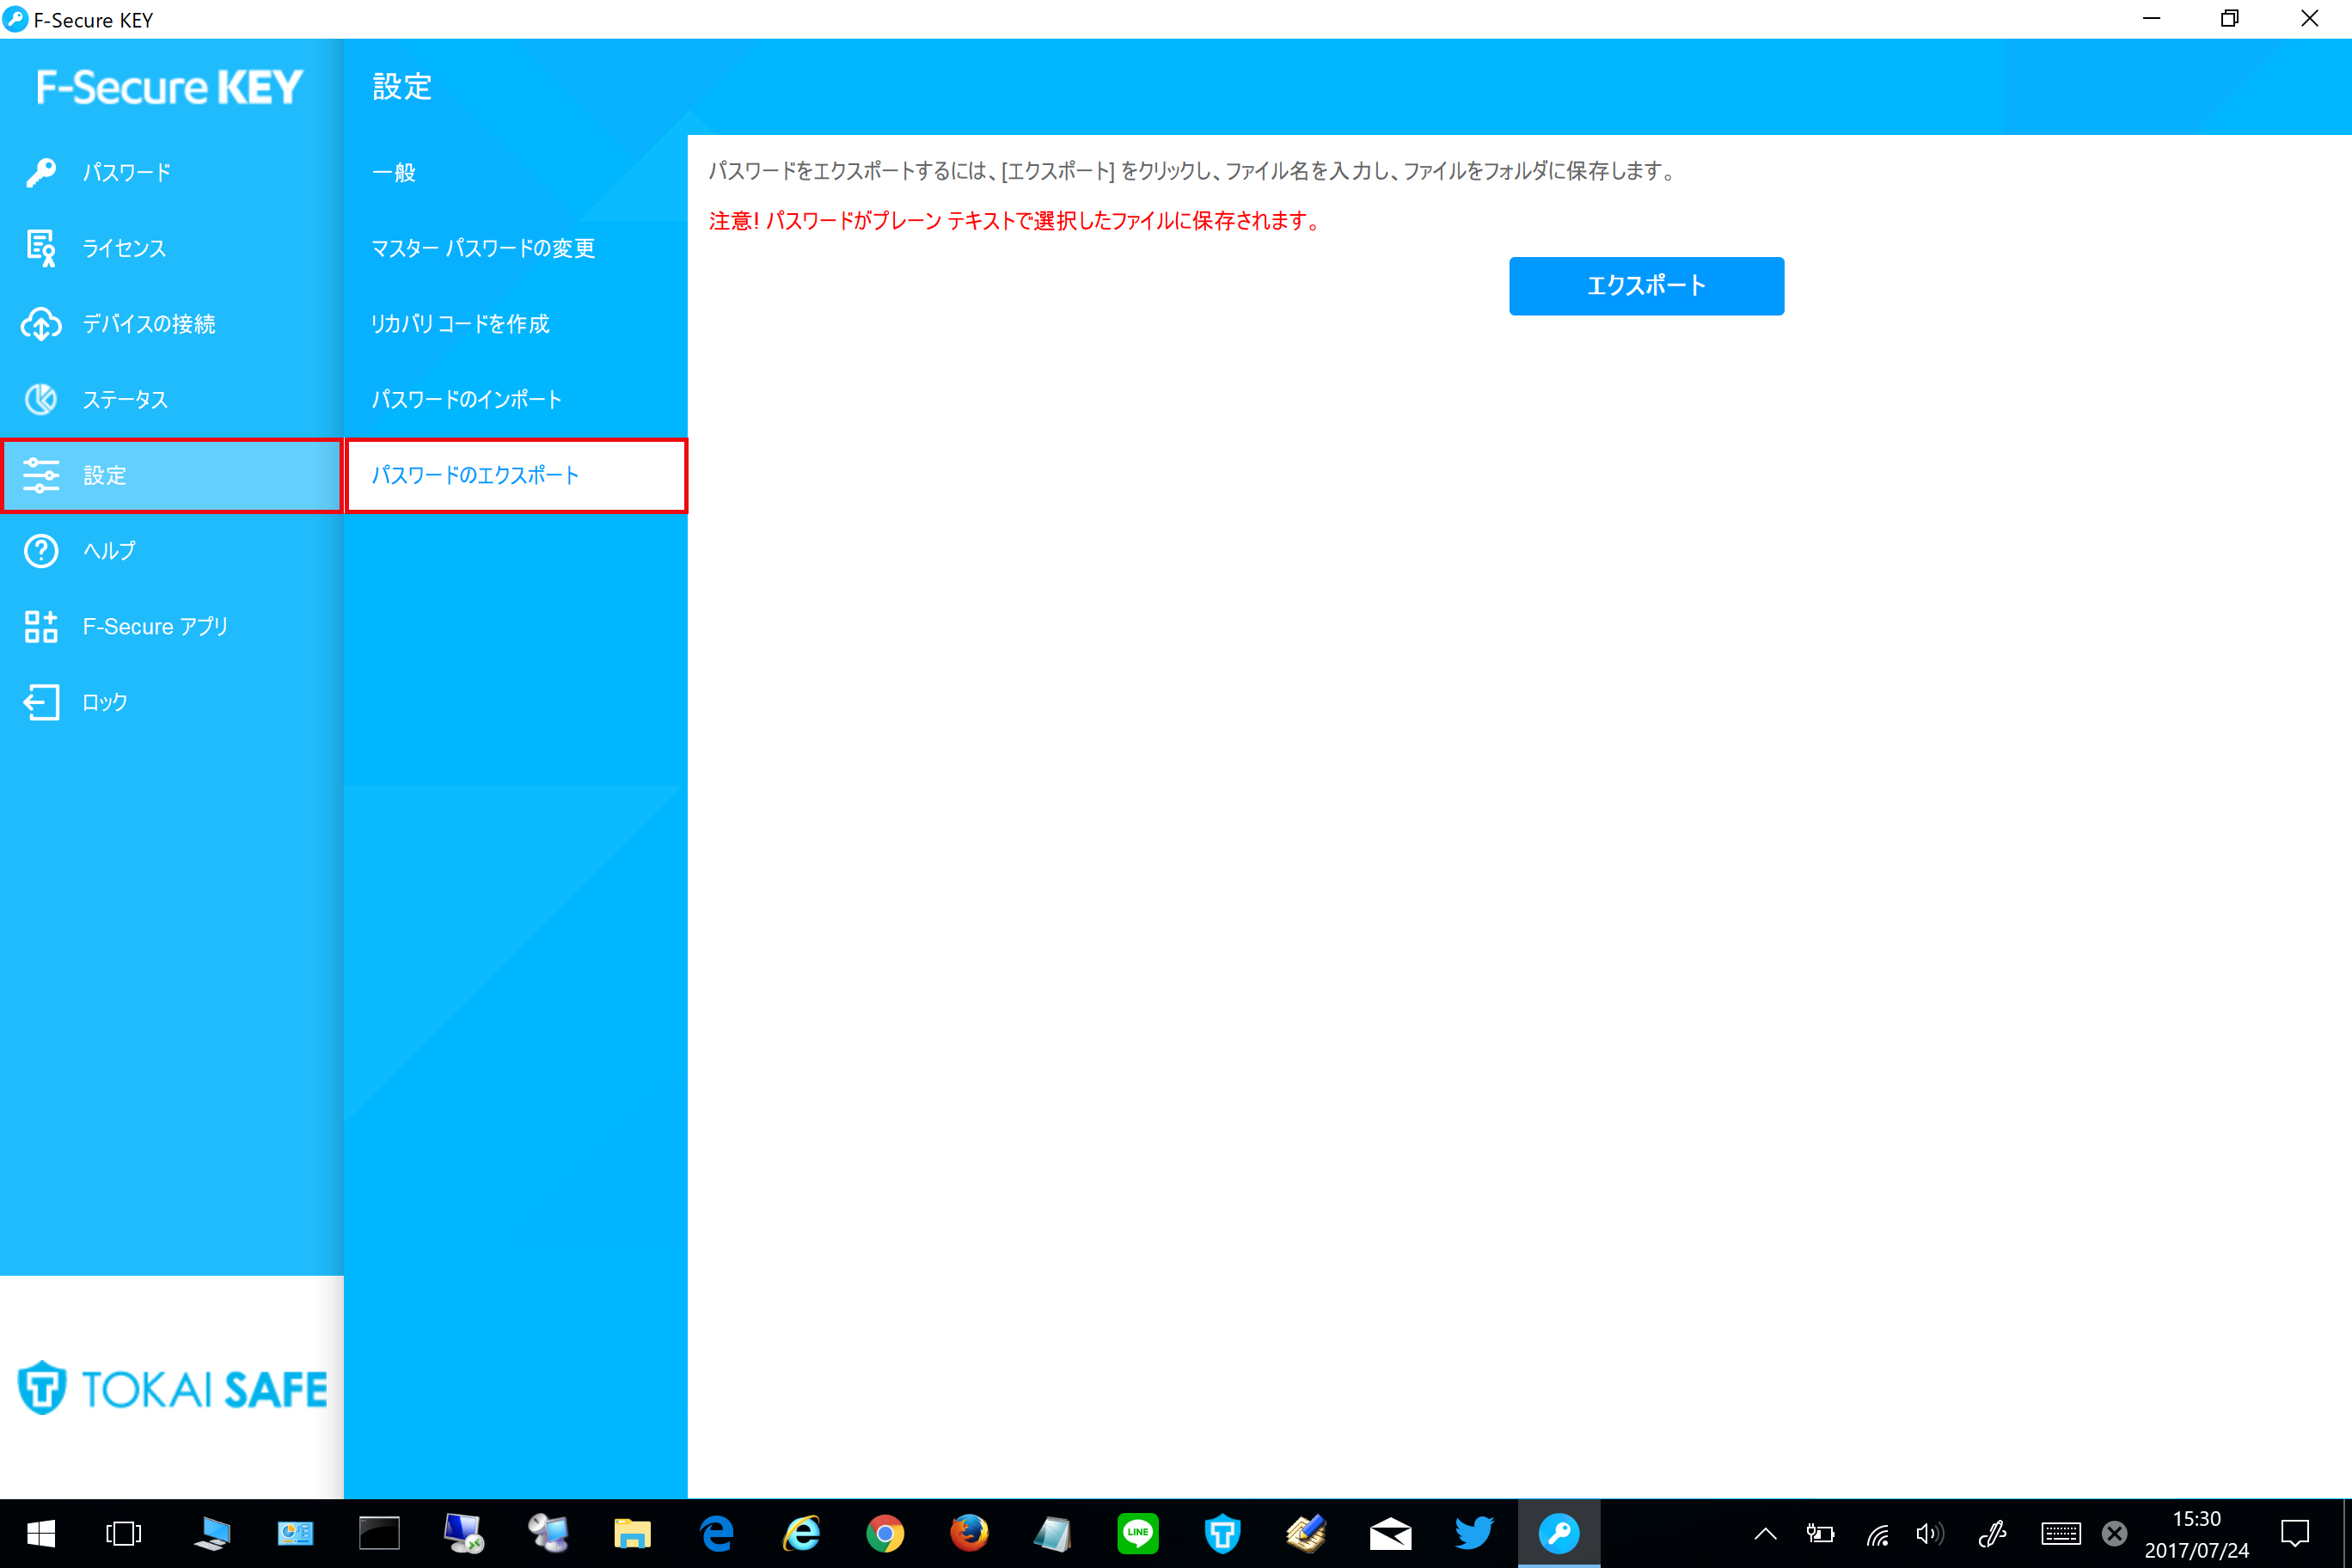
Task: Click the F-Secure KEY header logo
Action: pyautogui.click(x=169, y=88)
